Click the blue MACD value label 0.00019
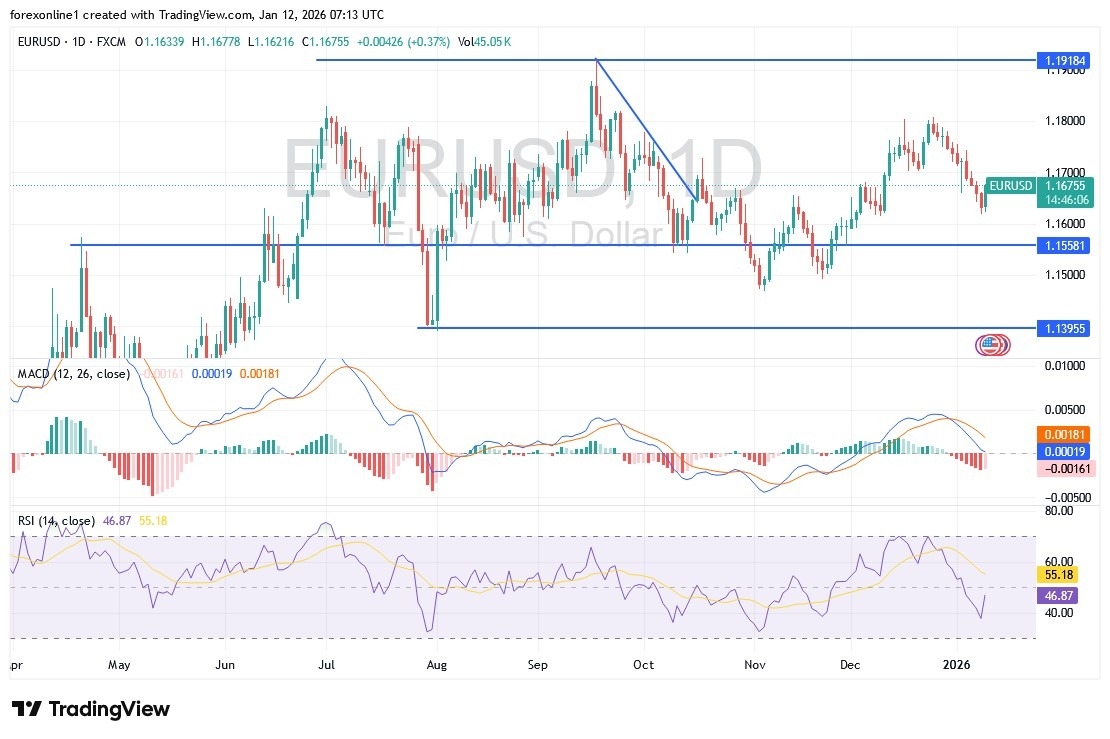Viewport: 1110px width, 739px height. 1065,452
